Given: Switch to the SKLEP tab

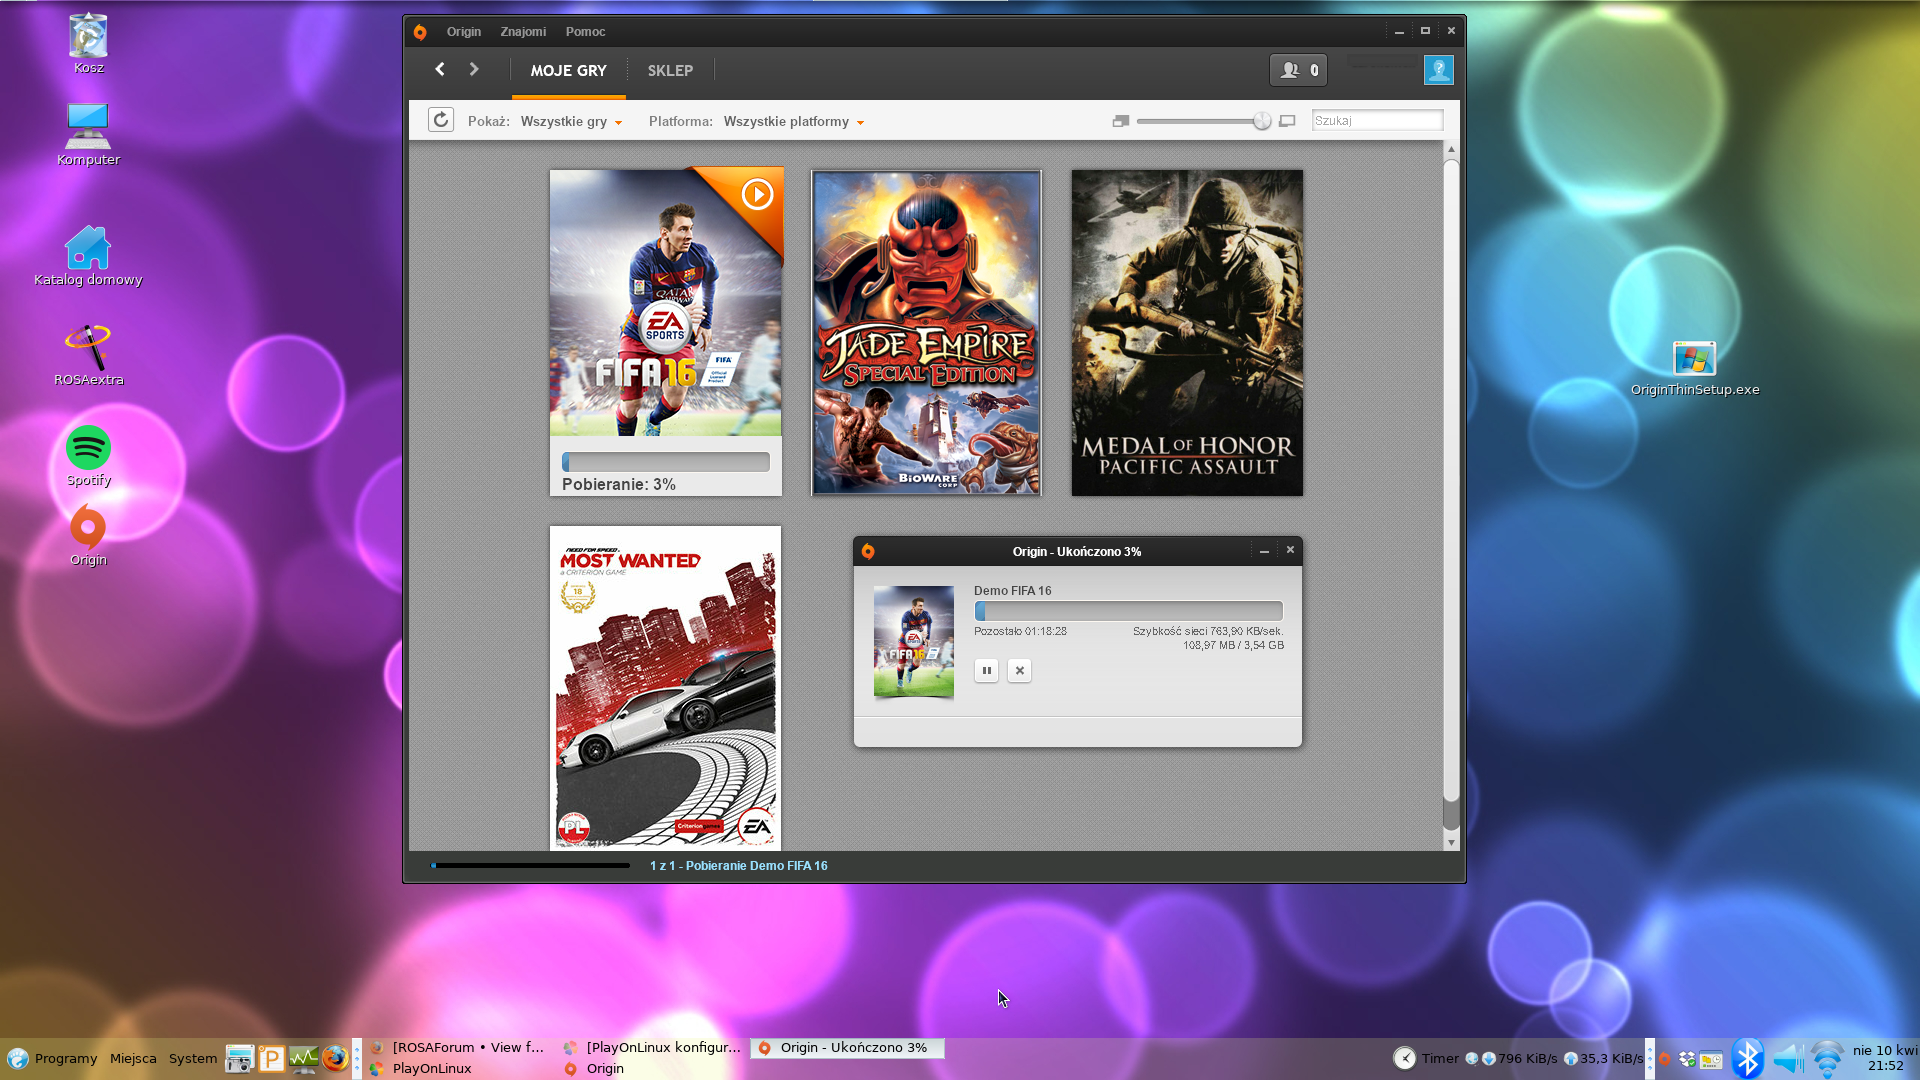Looking at the screenshot, I should pyautogui.click(x=670, y=71).
